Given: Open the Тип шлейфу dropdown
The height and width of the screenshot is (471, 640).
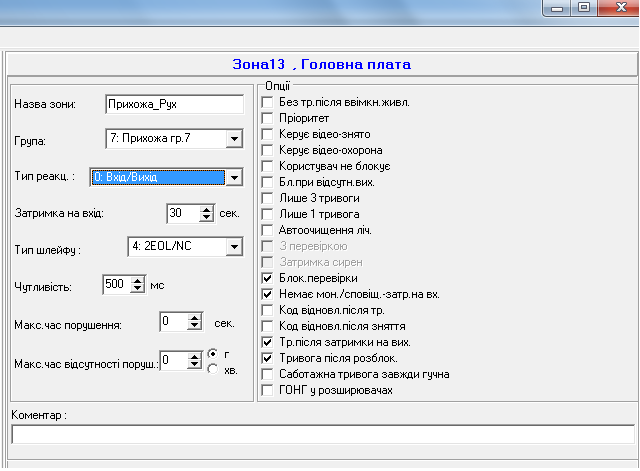Looking at the screenshot, I should [x=233, y=246].
